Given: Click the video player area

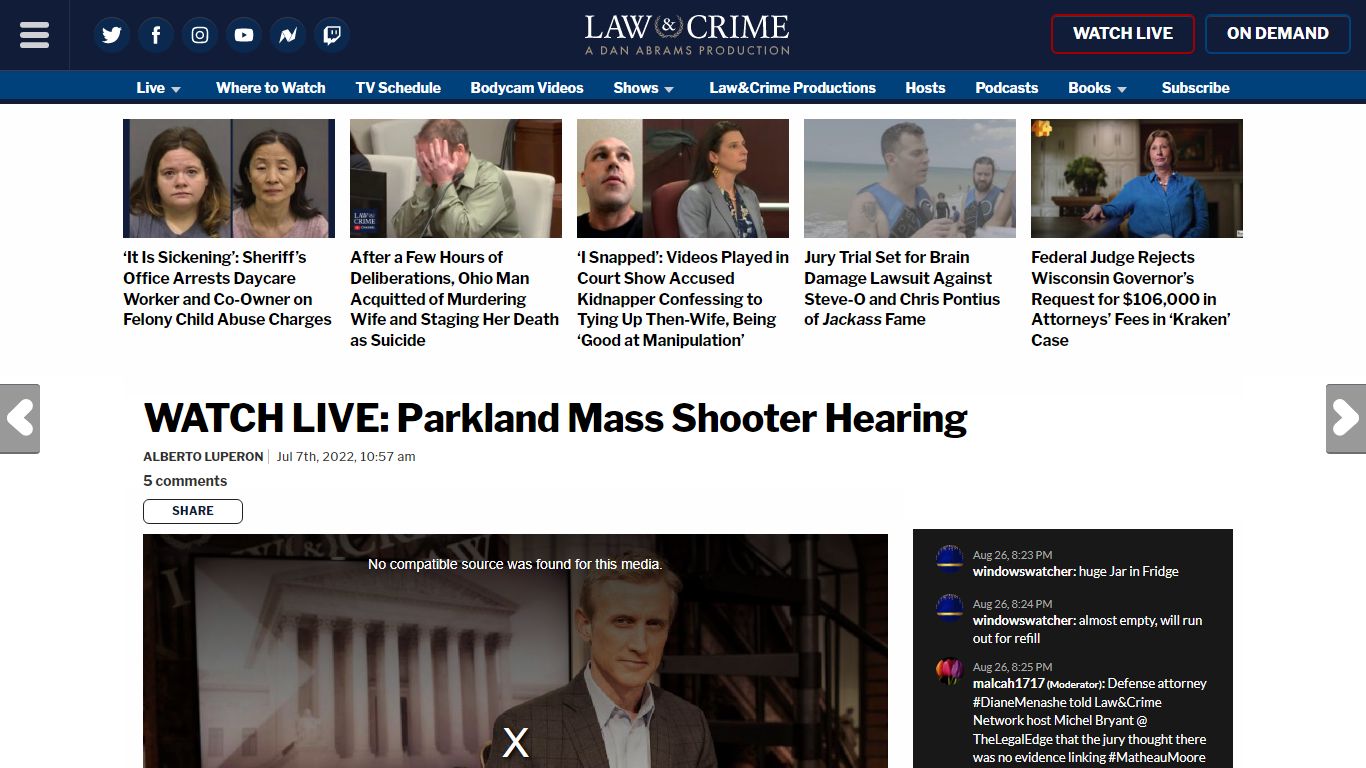Looking at the screenshot, I should tap(515, 651).
